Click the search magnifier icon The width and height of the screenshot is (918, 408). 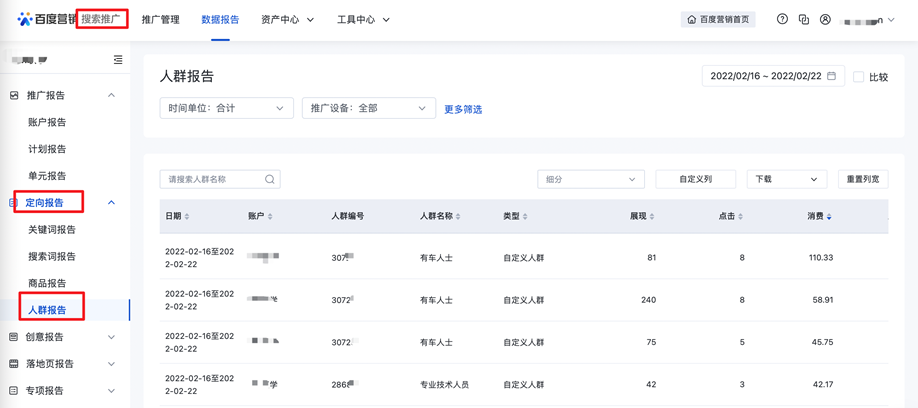(269, 180)
